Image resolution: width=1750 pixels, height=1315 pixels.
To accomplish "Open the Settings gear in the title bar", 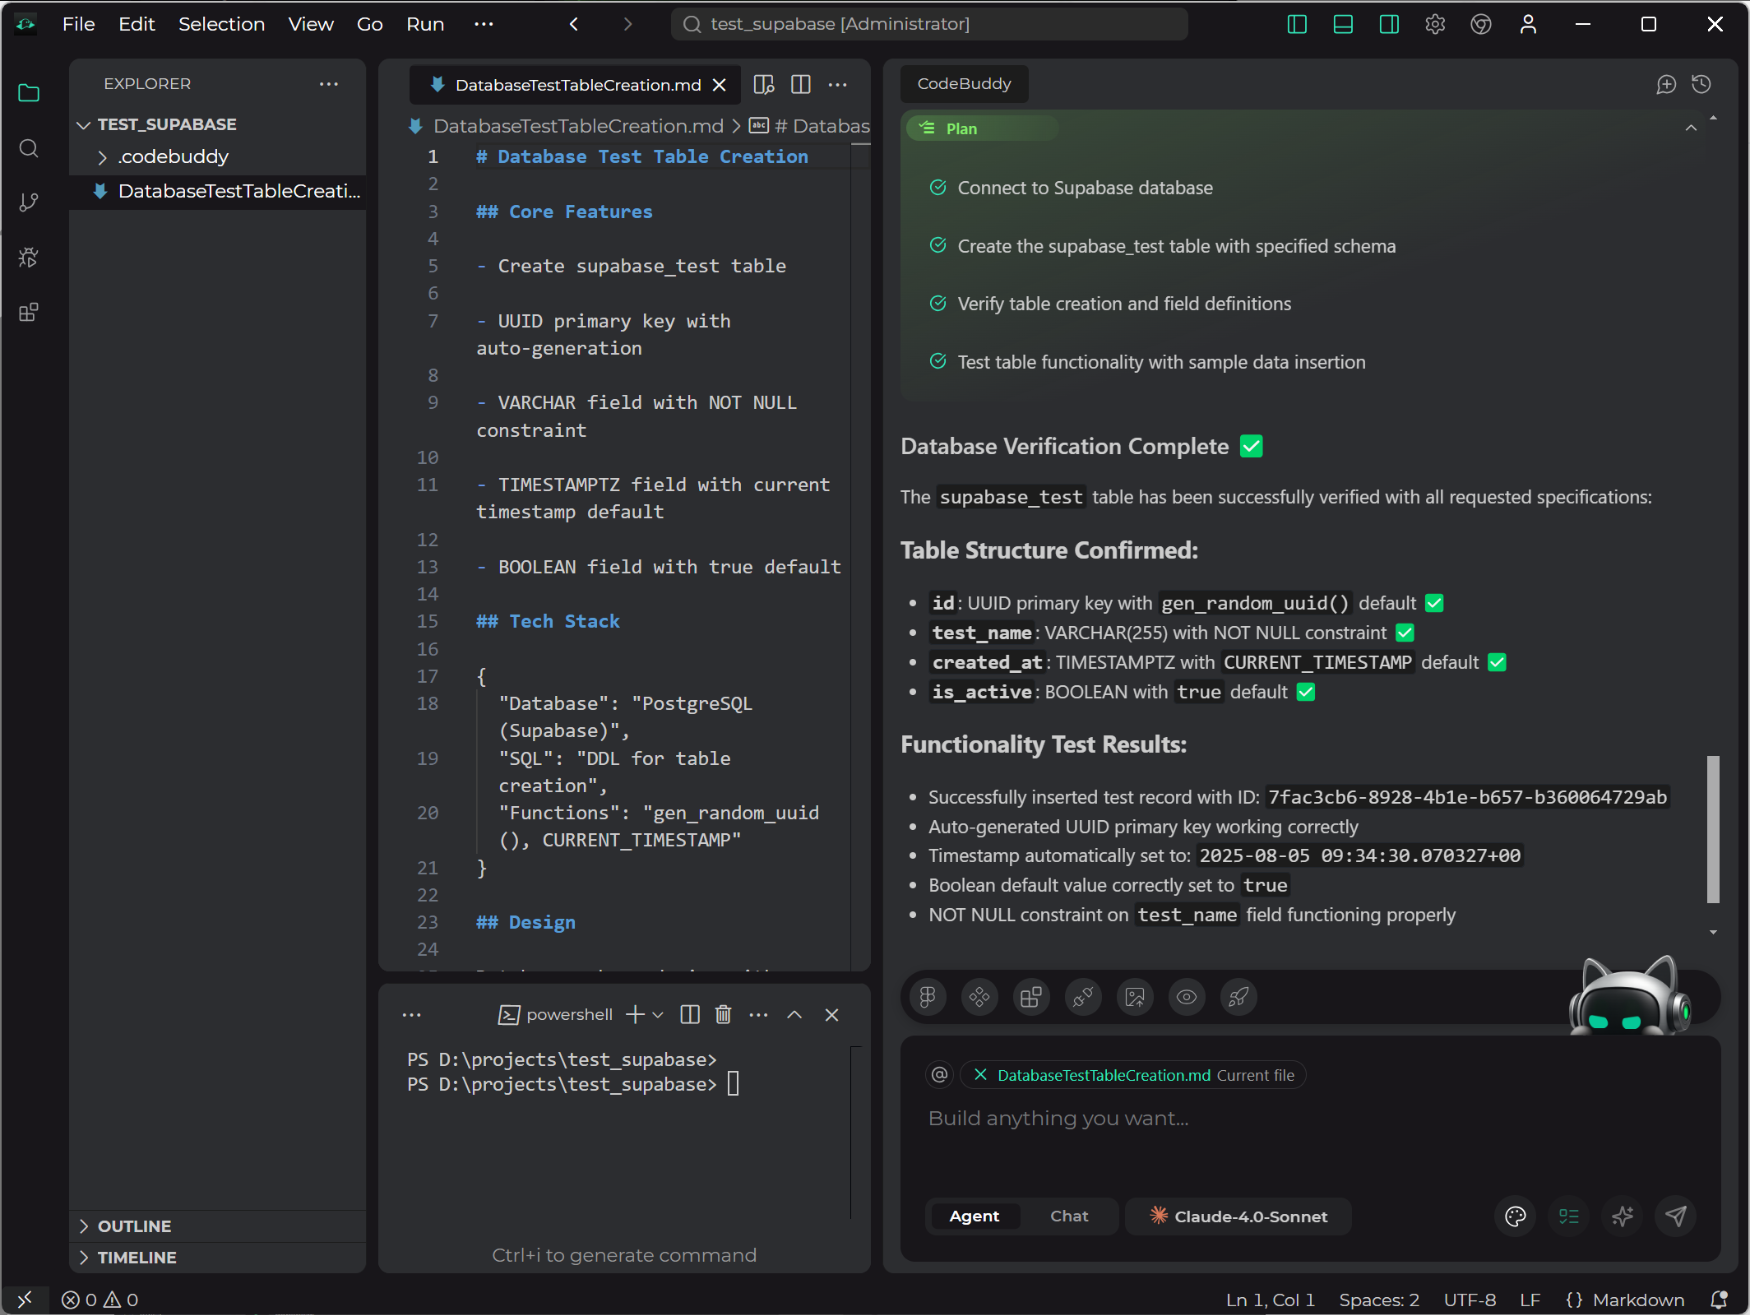I will click(x=1435, y=23).
